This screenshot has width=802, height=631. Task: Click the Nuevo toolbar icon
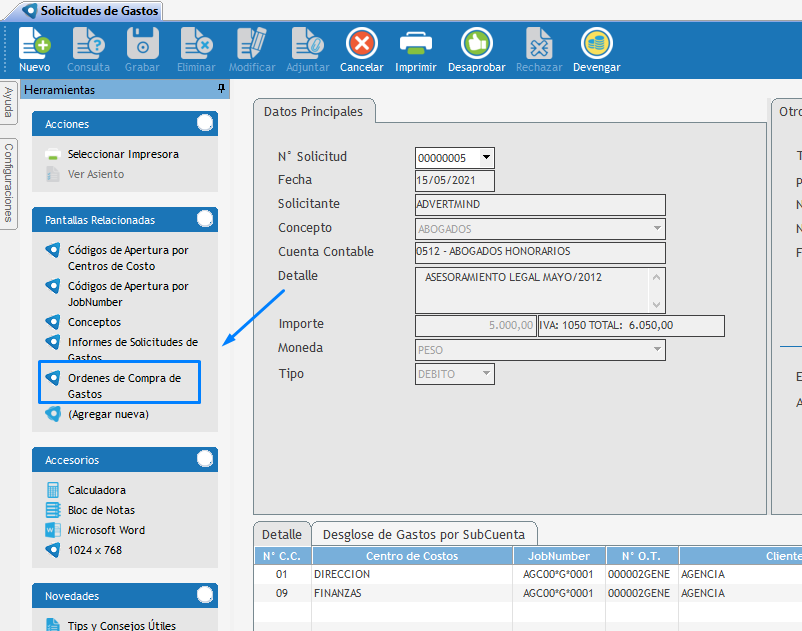pos(34,44)
